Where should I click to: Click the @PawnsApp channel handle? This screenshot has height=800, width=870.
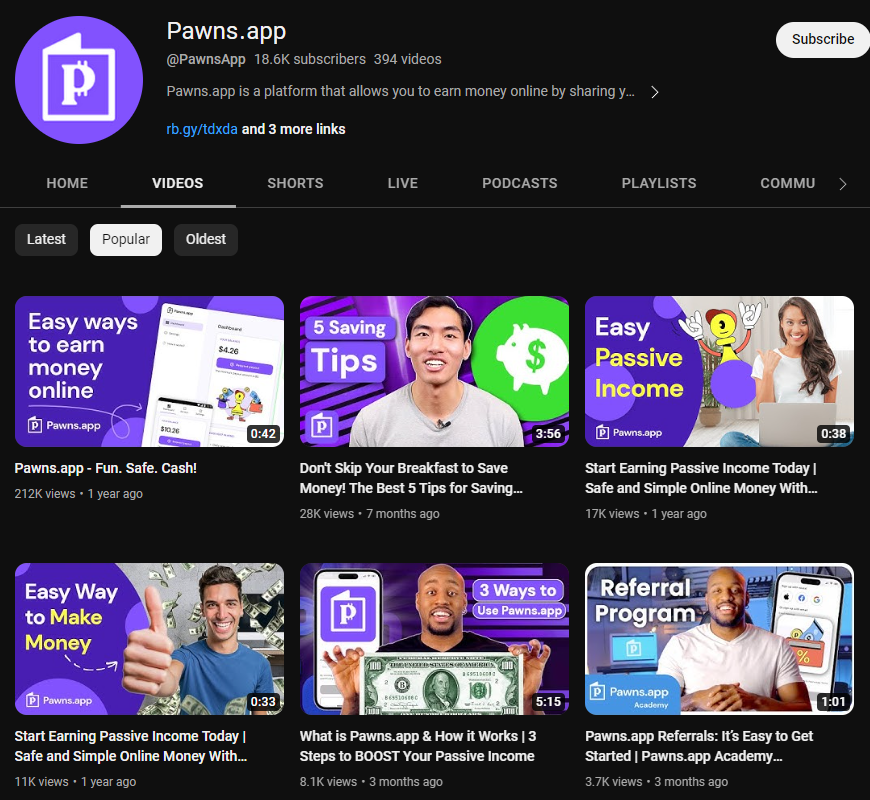tap(206, 59)
